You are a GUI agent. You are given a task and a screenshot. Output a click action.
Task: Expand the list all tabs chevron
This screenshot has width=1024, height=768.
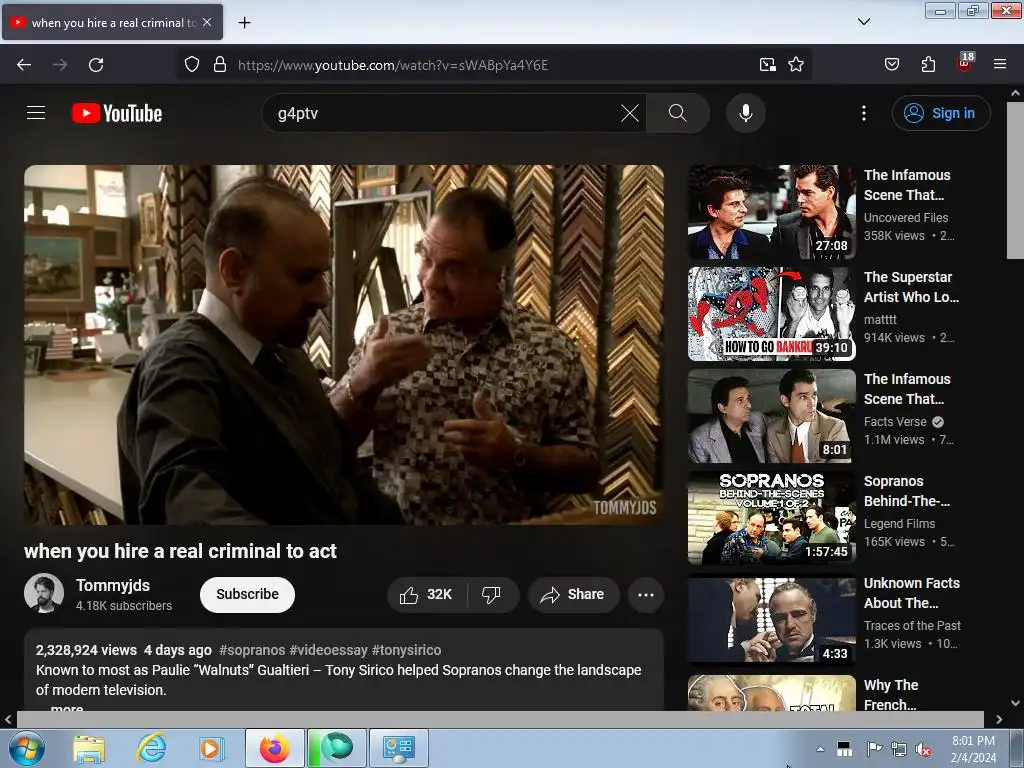pyautogui.click(x=863, y=22)
